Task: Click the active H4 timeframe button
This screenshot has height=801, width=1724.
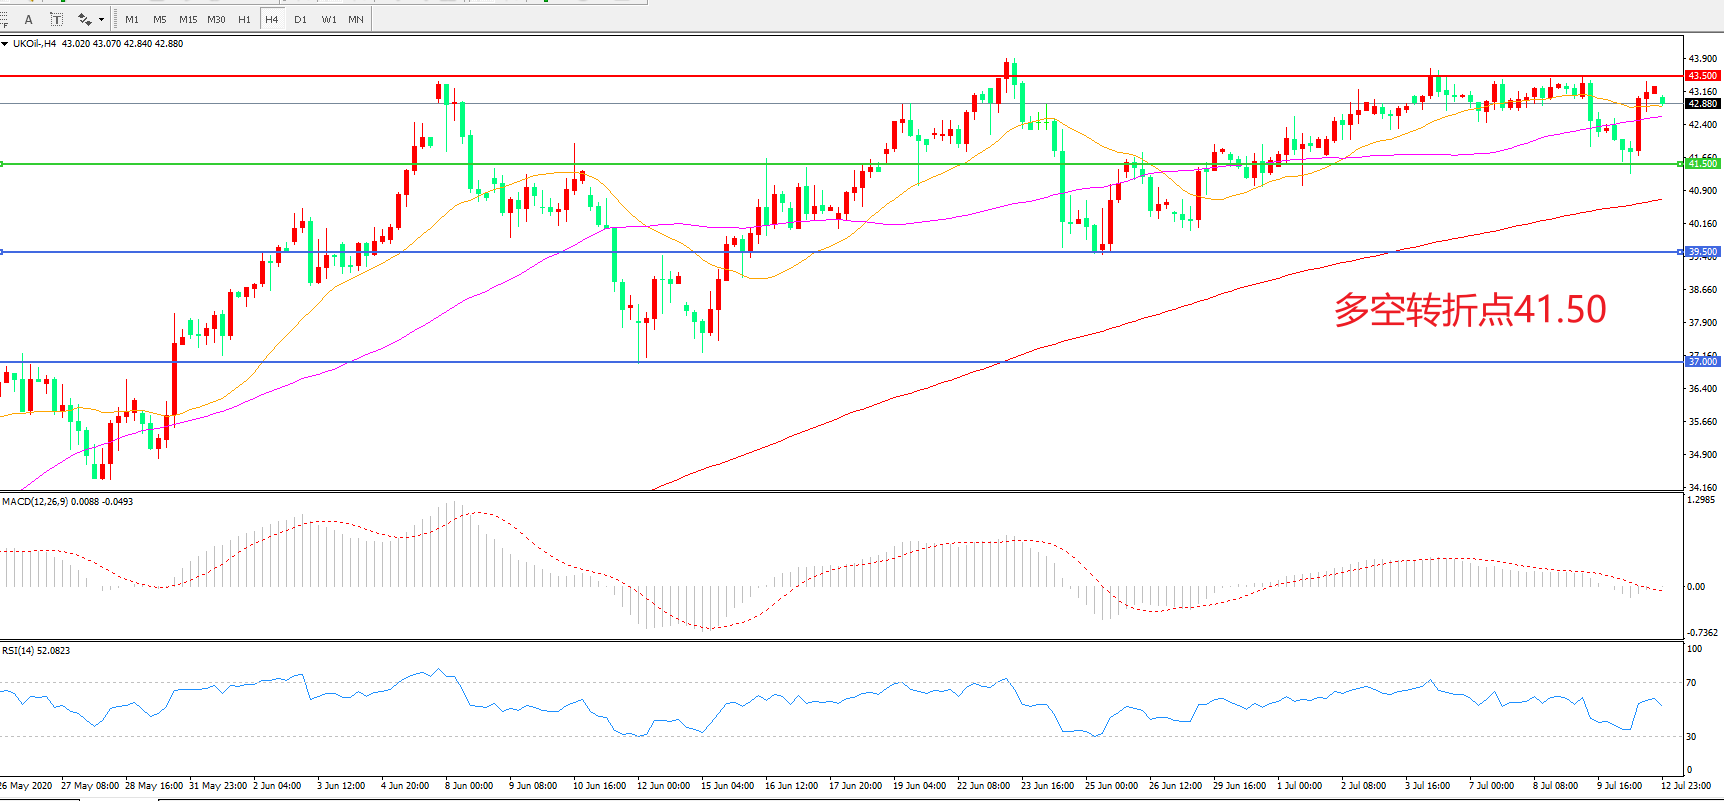Action: pyautogui.click(x=271, y=19)
